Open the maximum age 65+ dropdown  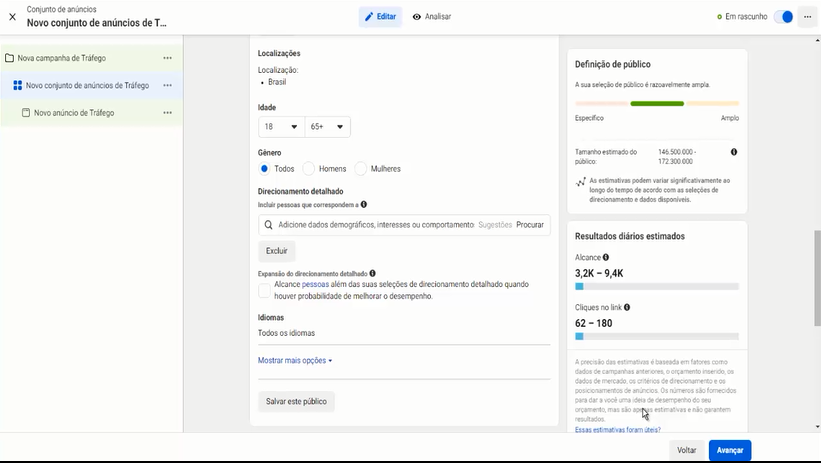pyautogui.click(x=327, y=127)
